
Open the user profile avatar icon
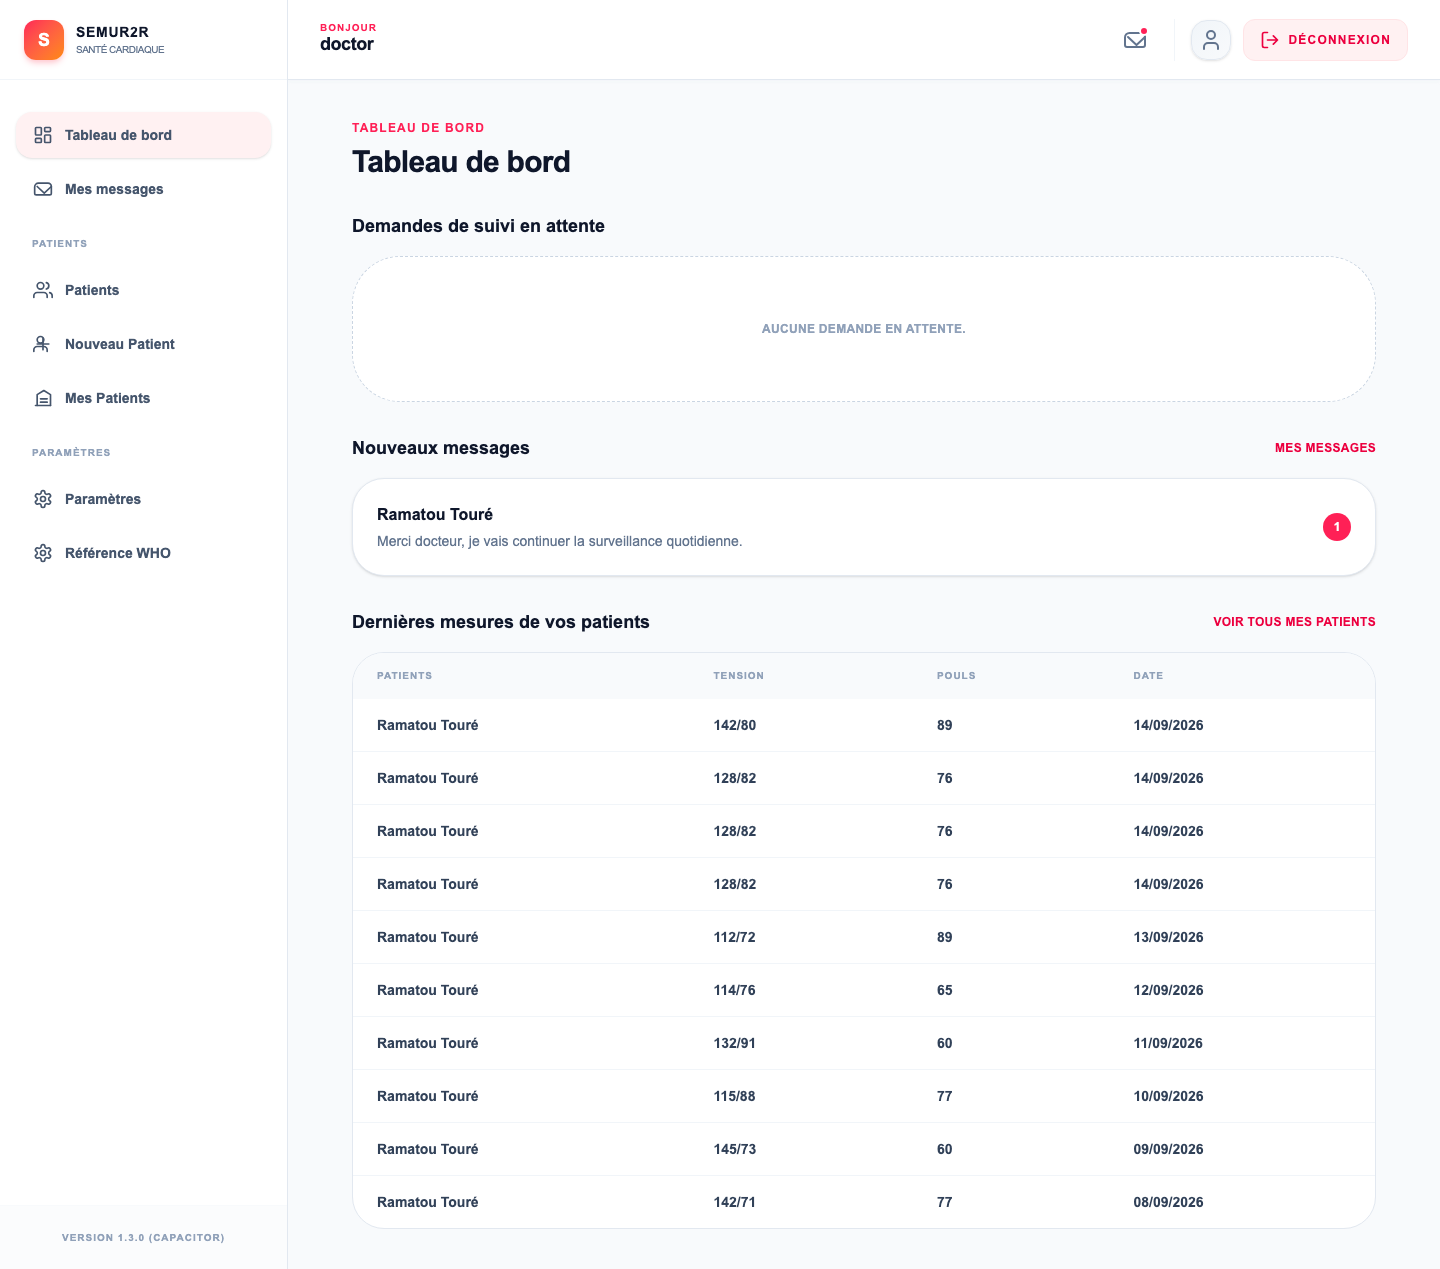coord(1211,40)
